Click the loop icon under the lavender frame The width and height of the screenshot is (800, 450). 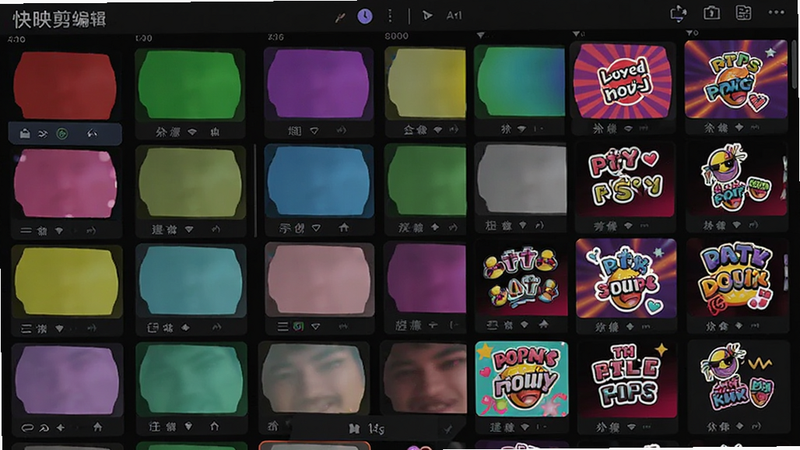[27, 428]
